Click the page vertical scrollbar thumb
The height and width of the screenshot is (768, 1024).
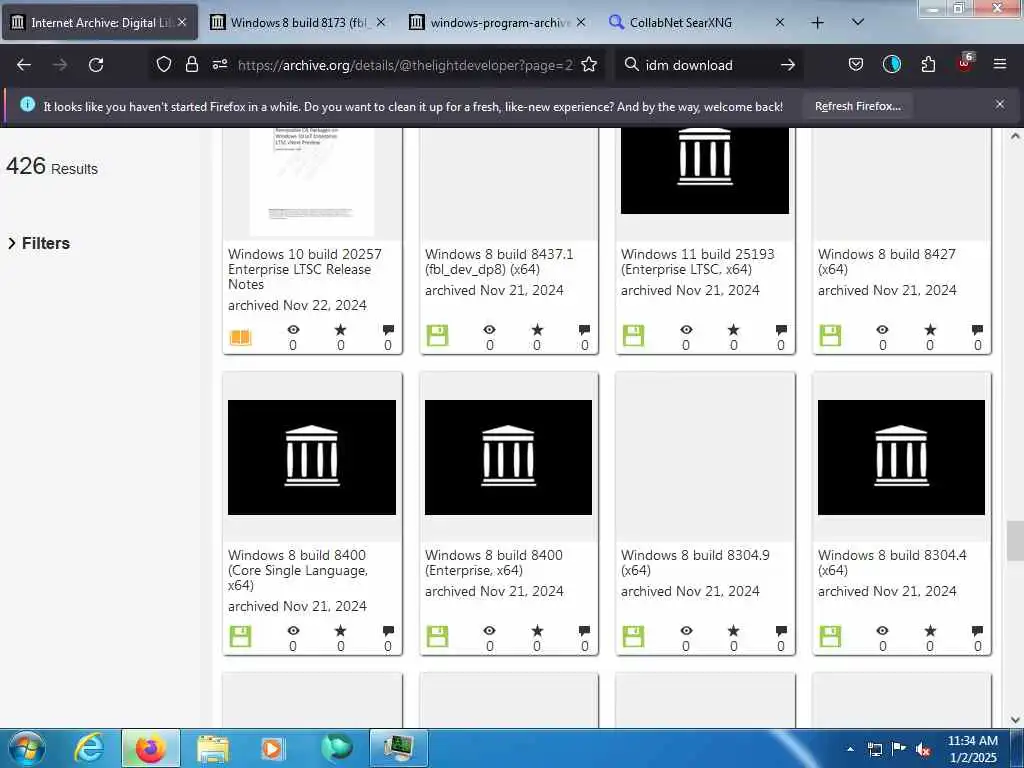click(1015, 541)
